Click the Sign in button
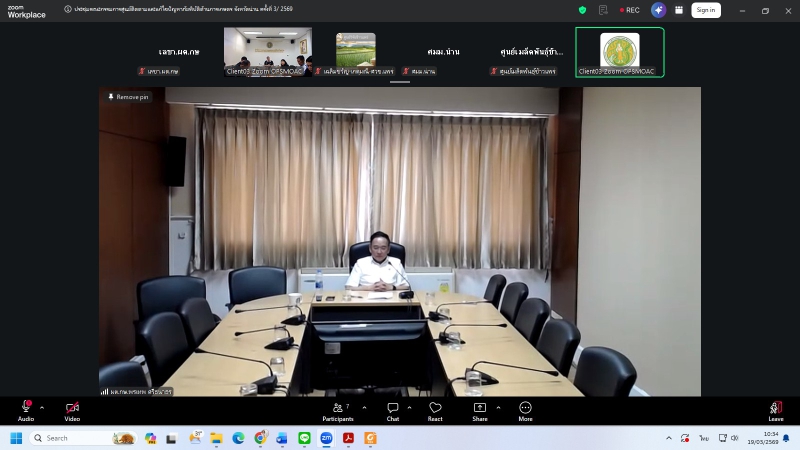800x450 pixels. 705,10
